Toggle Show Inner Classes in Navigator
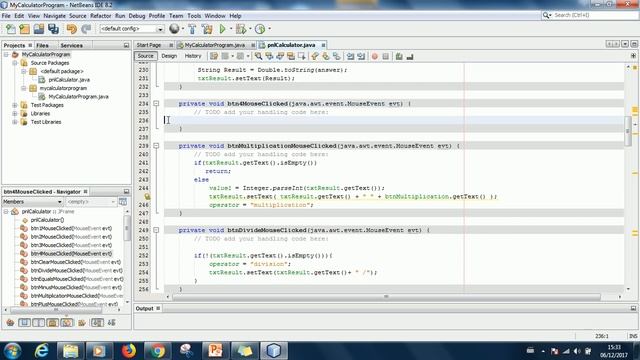Viewport: 640px width, 360px height. tap(67, 323)
